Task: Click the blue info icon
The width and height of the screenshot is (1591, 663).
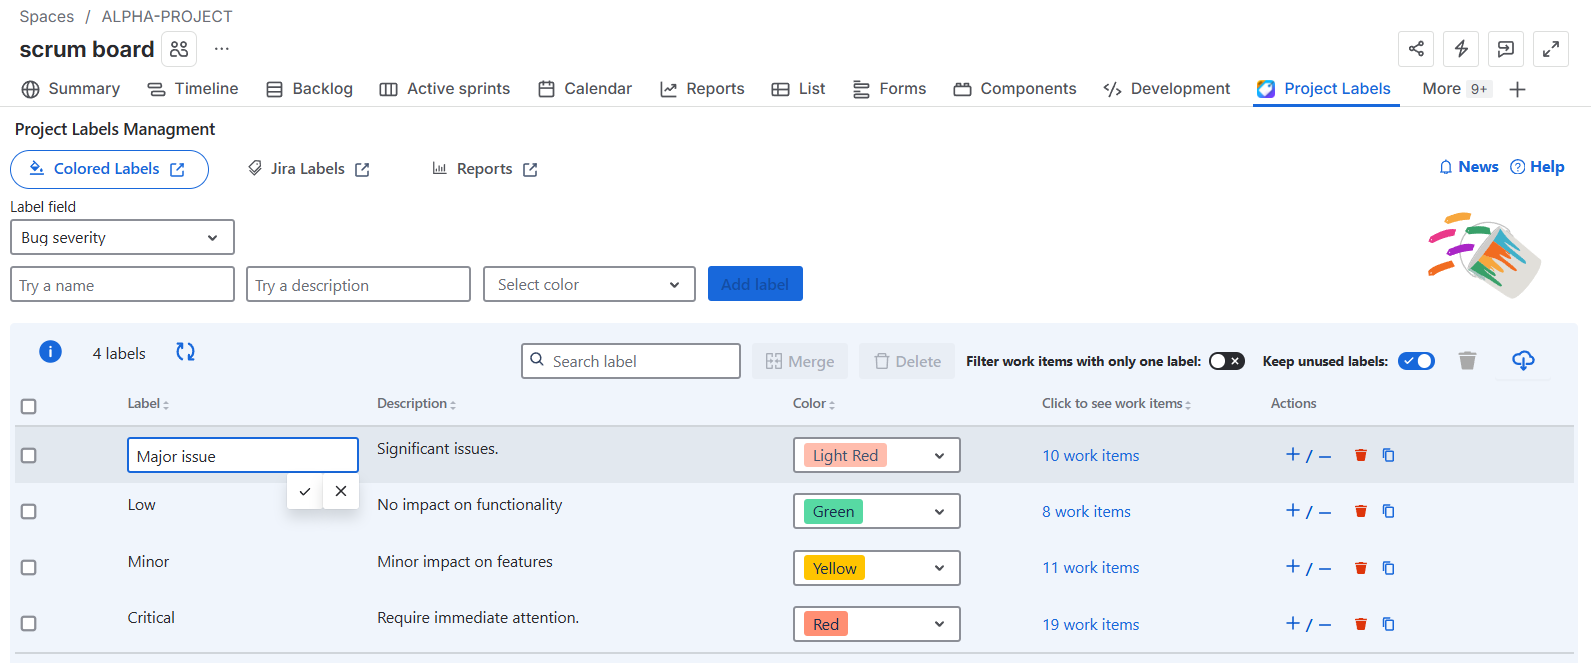Action: click(x=50, y=352)
